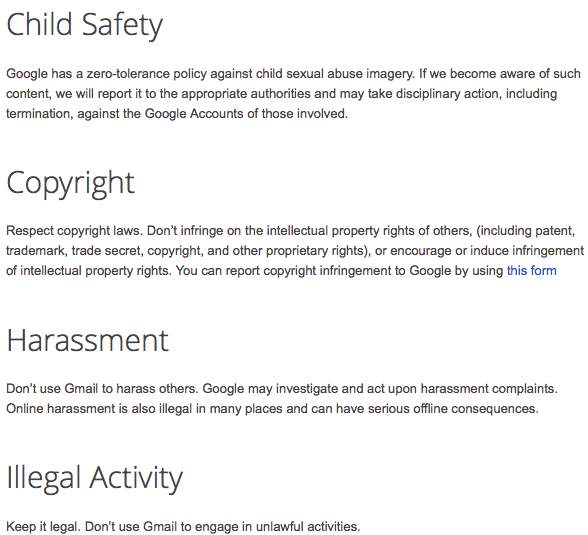
Task: Click the phrase 'harassment complaints' in Harassment section
Action: tap(489, 388)
